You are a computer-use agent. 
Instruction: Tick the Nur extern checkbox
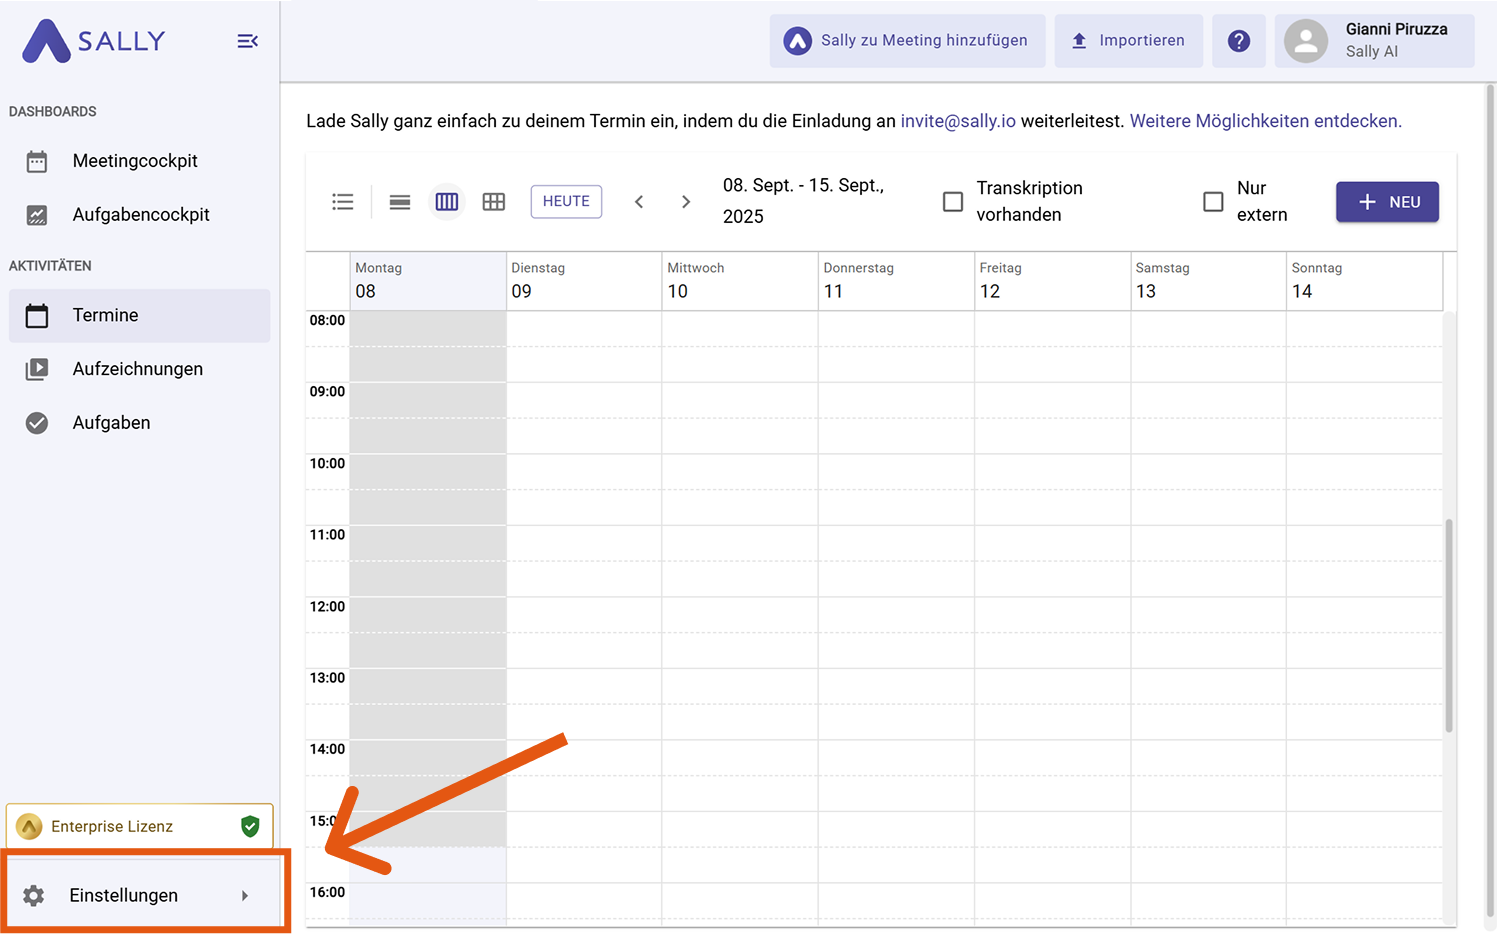(1213, 202)
